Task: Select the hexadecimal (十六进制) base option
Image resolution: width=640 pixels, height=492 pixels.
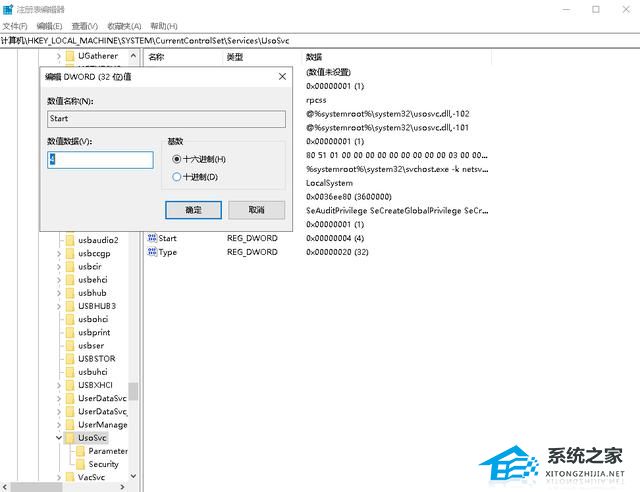Action: [177, 159]
